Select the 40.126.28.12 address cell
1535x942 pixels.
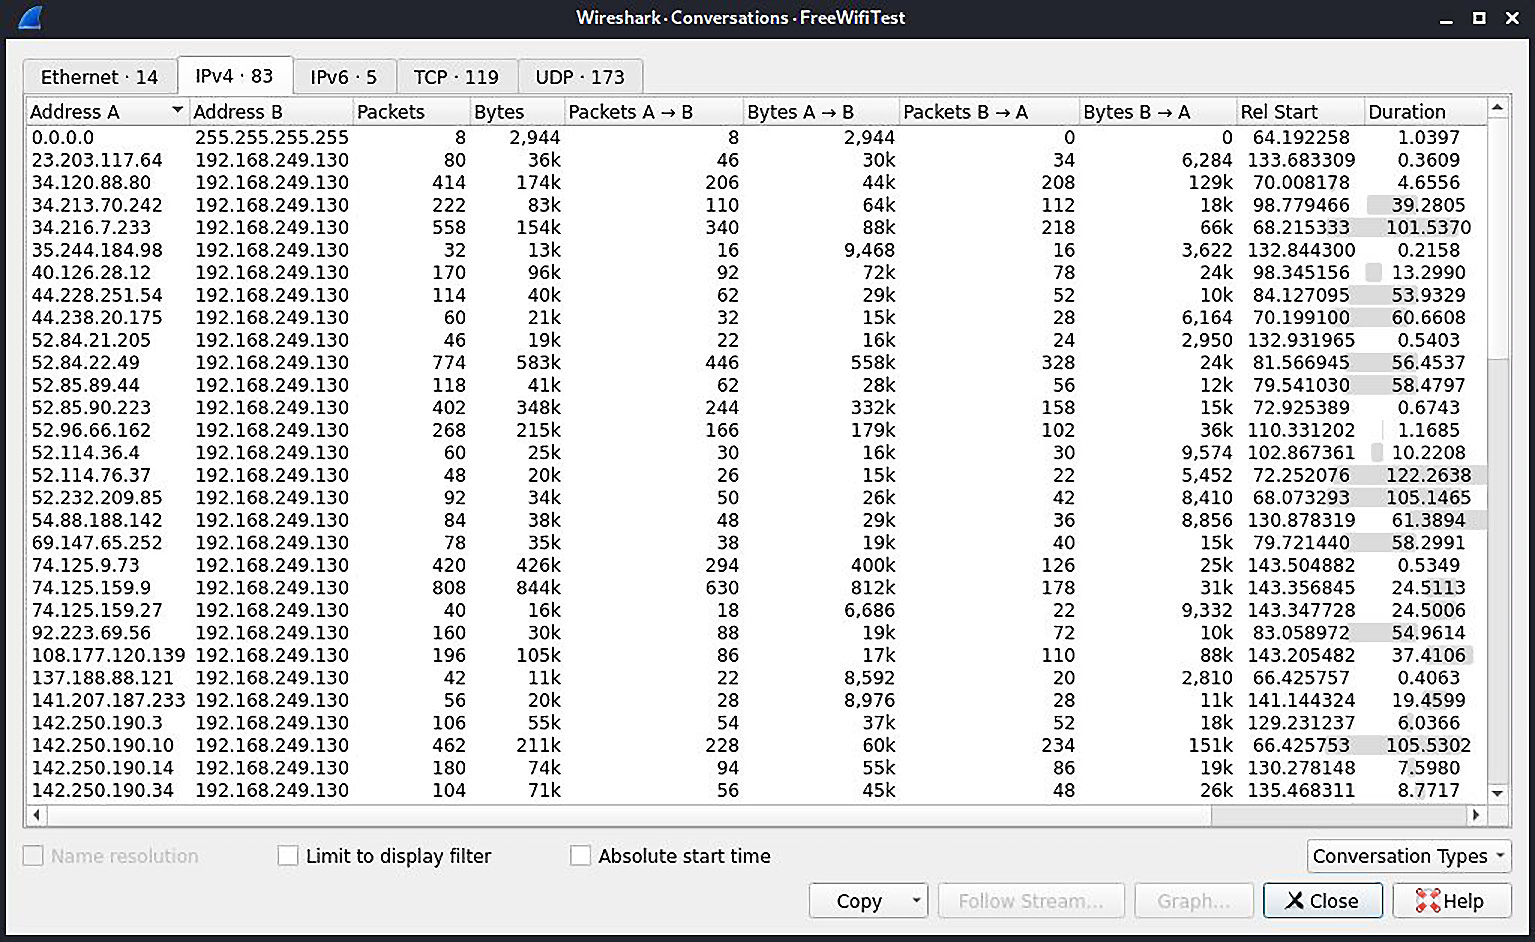click(x=91, y=273)
